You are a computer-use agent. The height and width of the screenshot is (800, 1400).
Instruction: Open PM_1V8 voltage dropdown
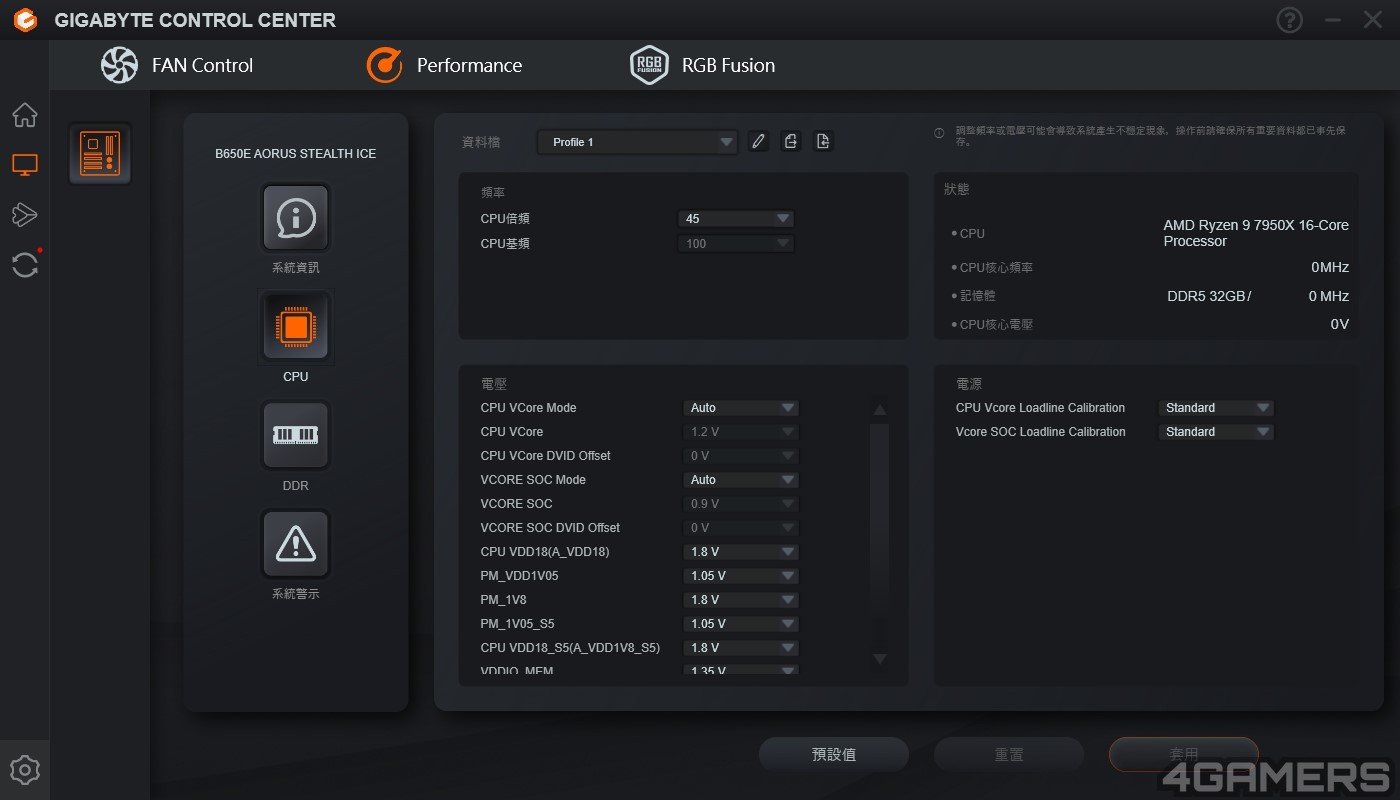pyautogui.click(x=741, y=600)
